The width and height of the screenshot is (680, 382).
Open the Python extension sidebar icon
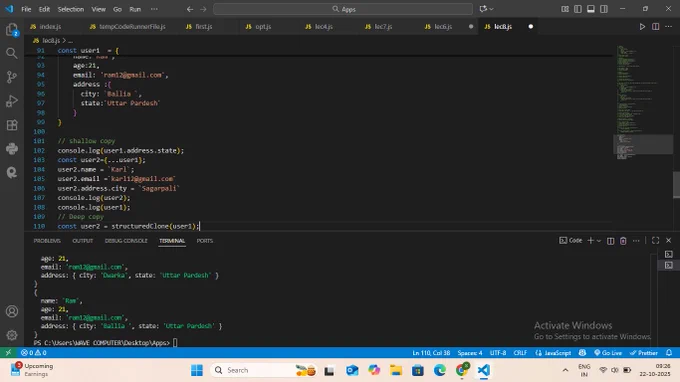(12, 149)
